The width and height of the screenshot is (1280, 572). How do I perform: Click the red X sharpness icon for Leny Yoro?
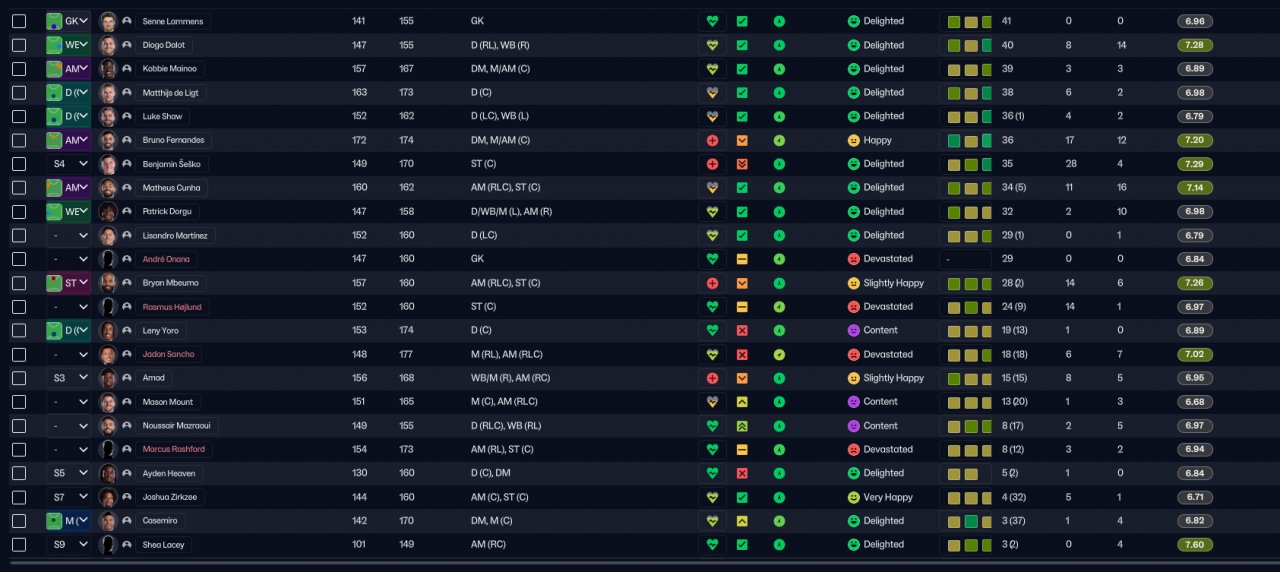pyautogui.click(x=741, y=330)
